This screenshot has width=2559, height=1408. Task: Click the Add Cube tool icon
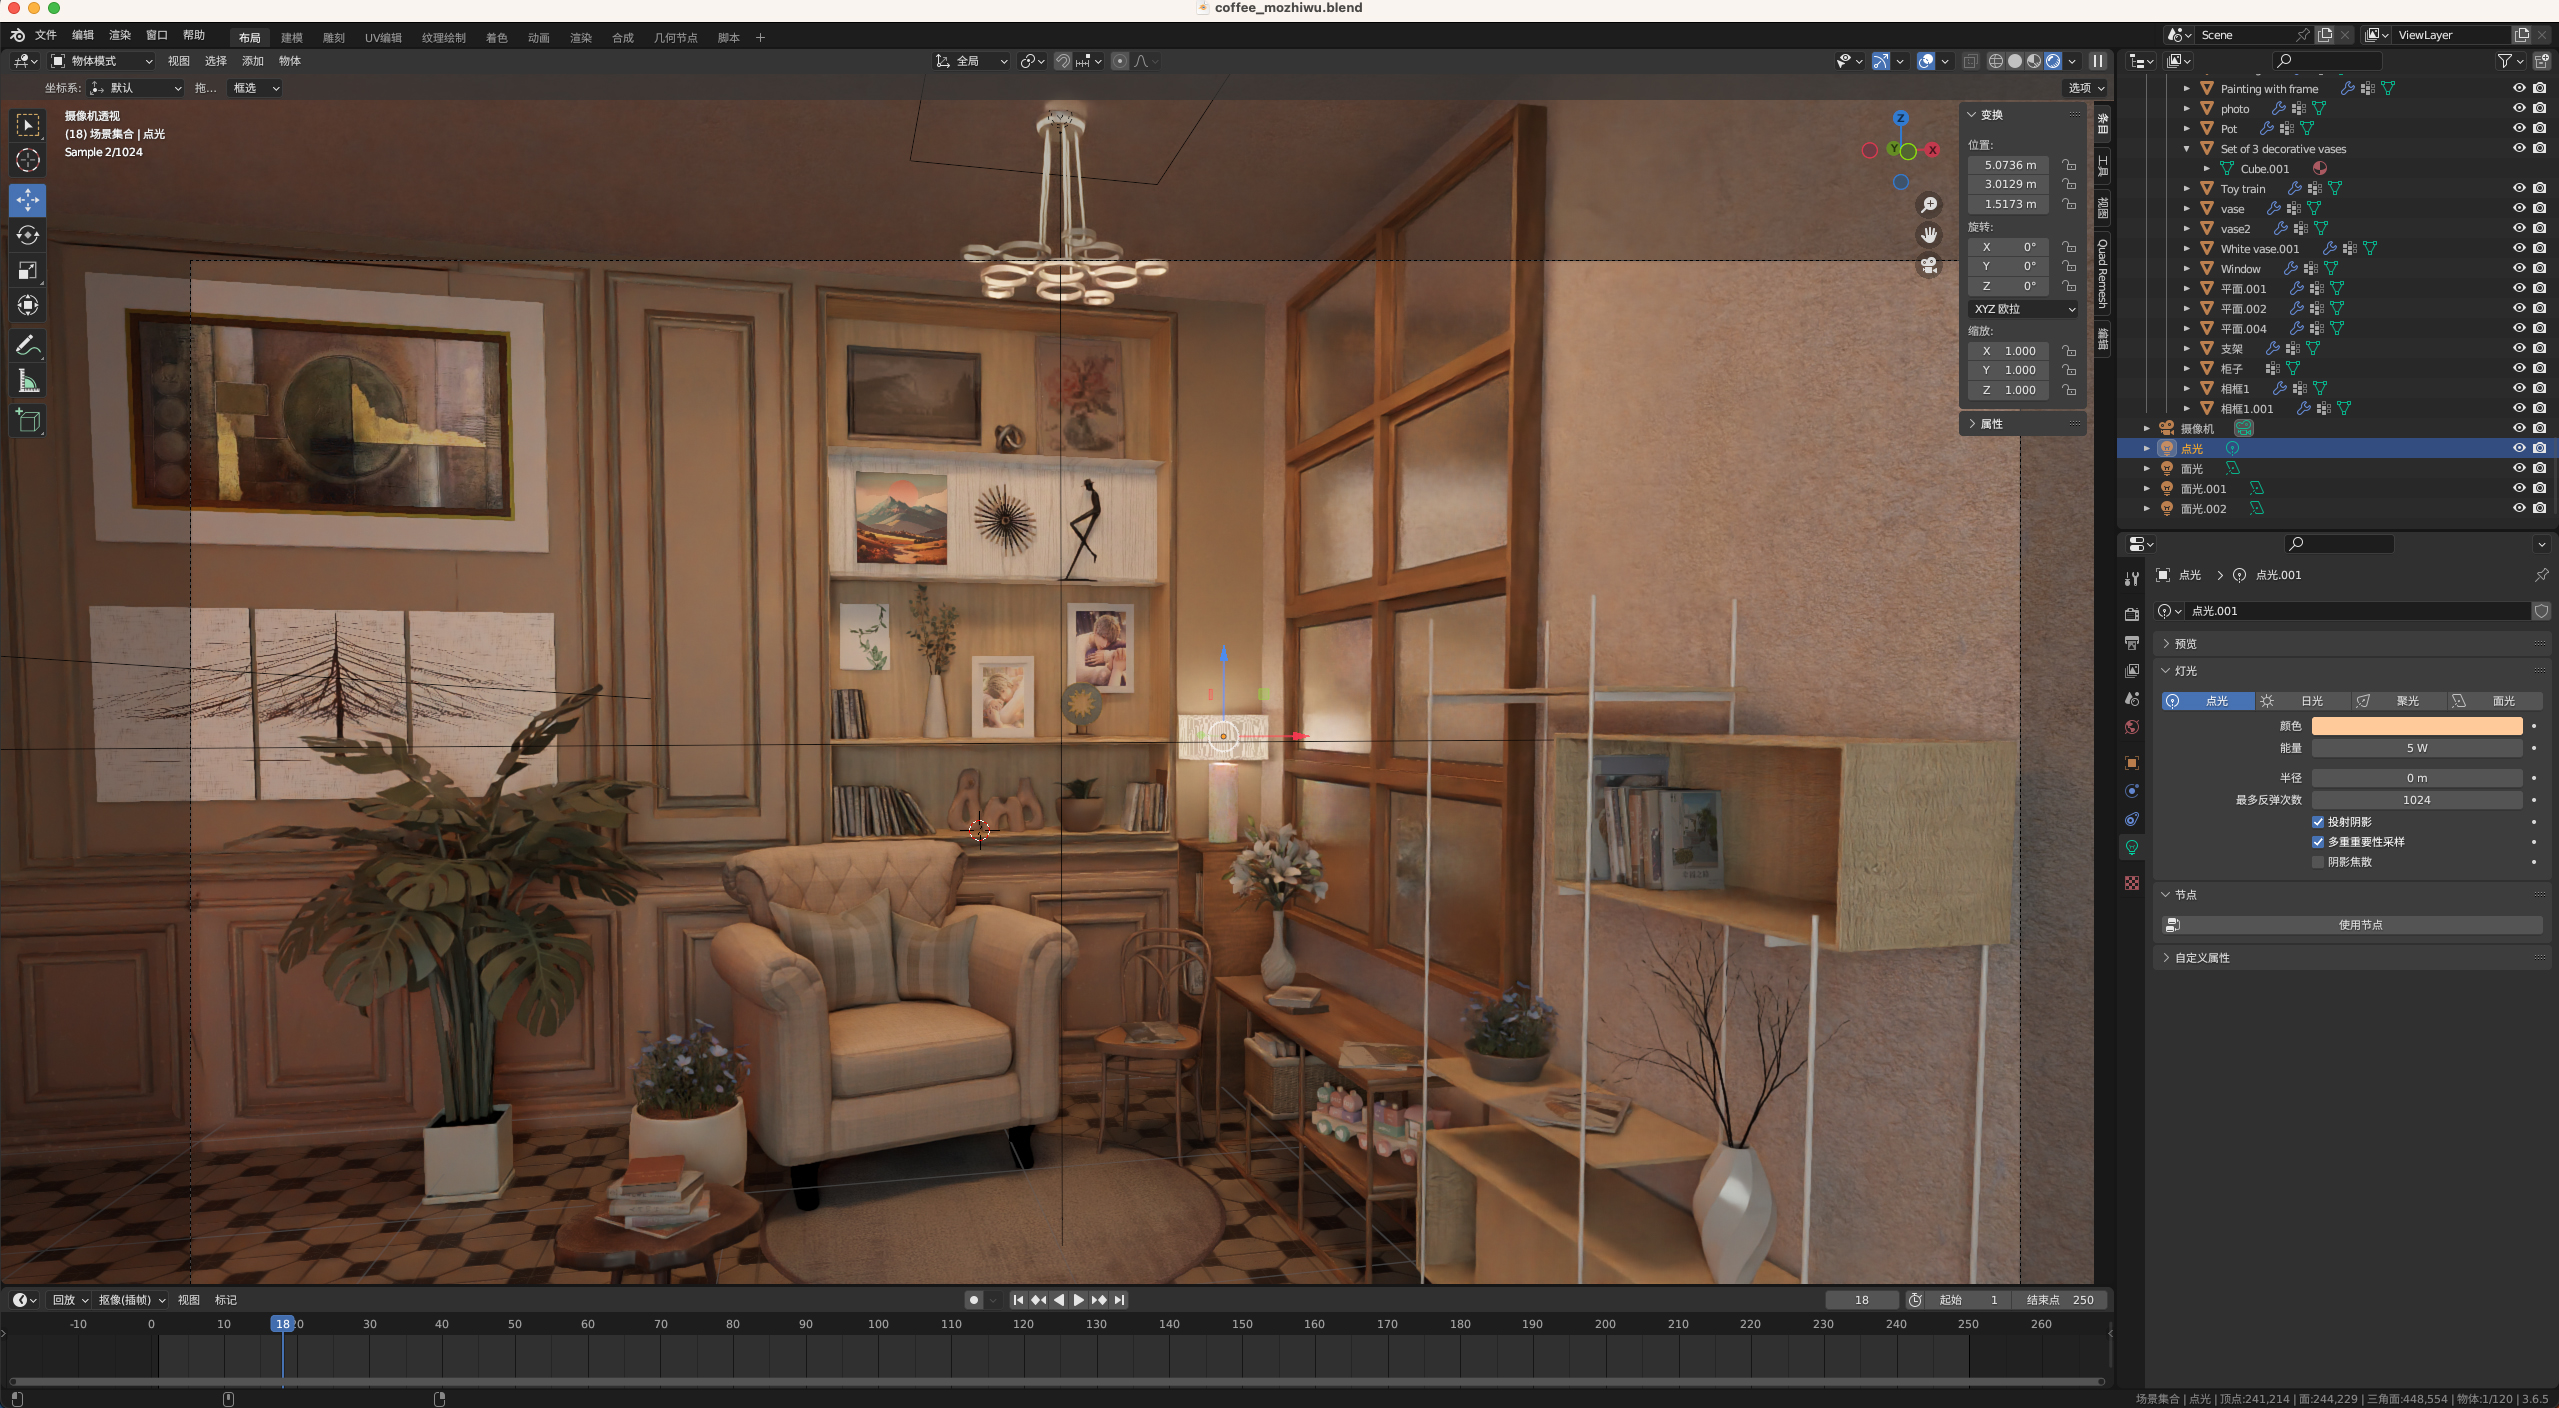point(28,420)
